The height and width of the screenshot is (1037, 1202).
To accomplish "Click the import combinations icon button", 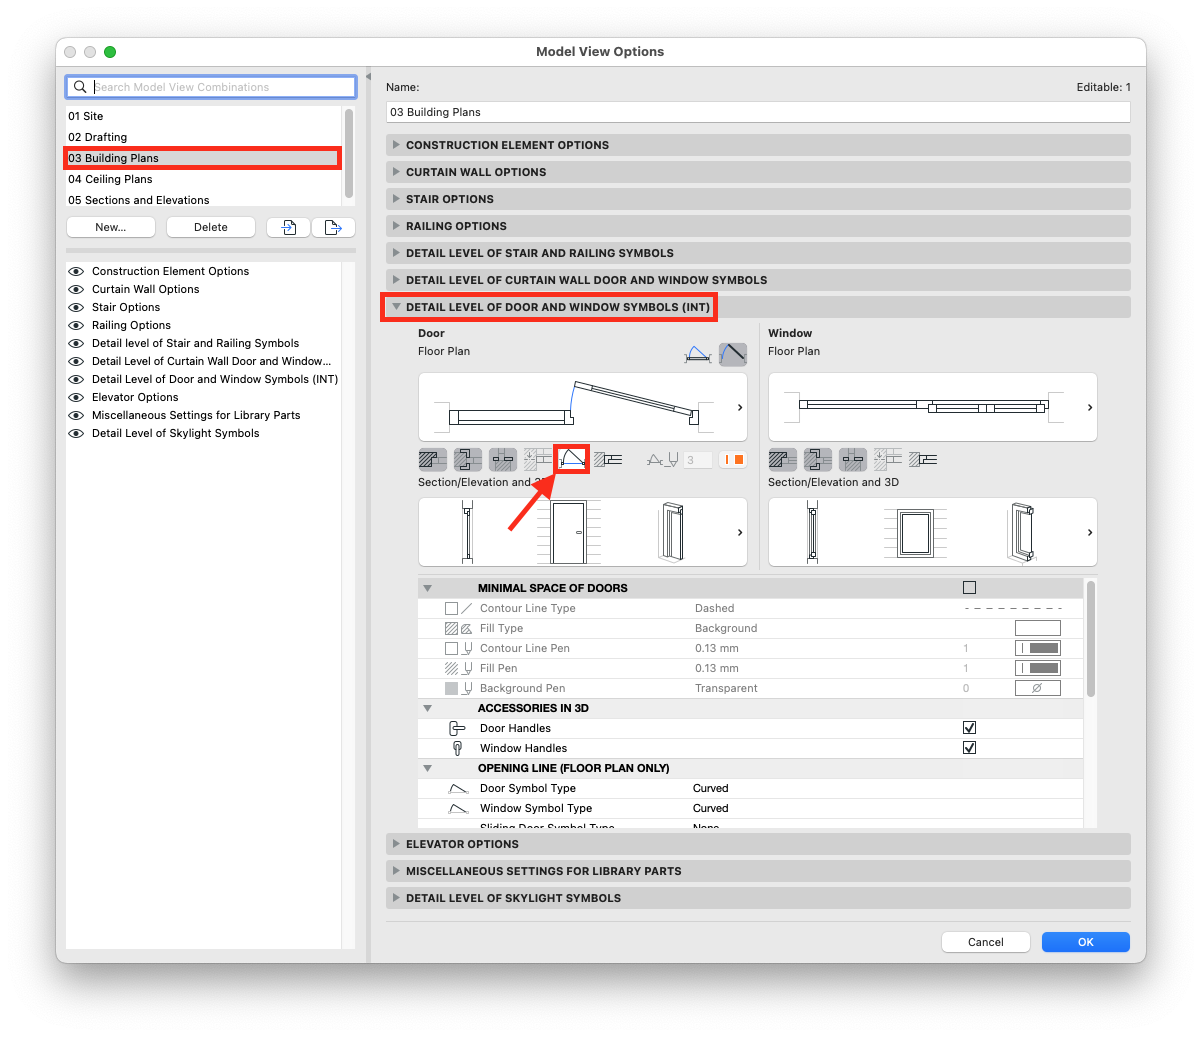I will point(288,227).
